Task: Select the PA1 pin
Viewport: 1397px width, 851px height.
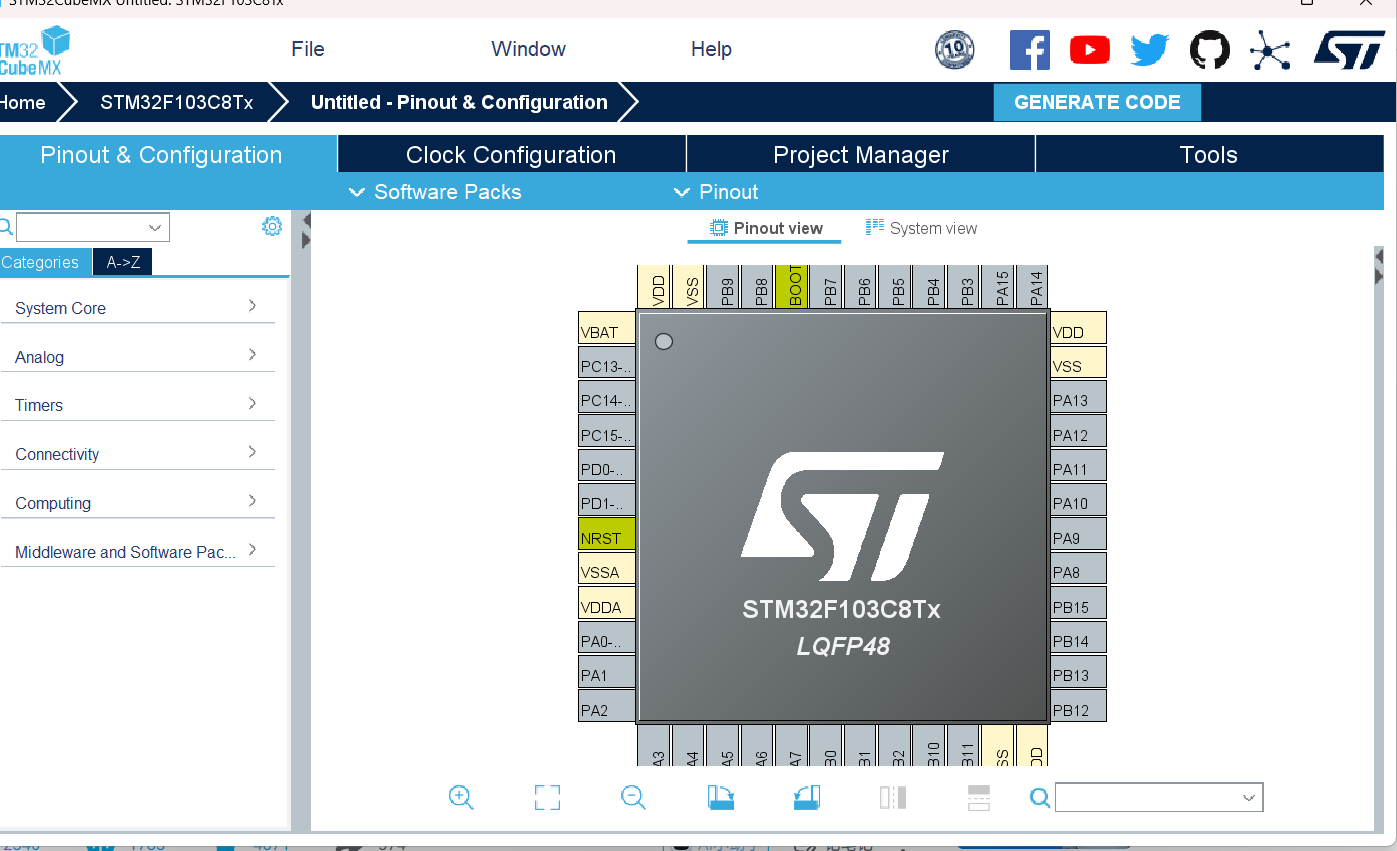Action: tap(607, 671)
